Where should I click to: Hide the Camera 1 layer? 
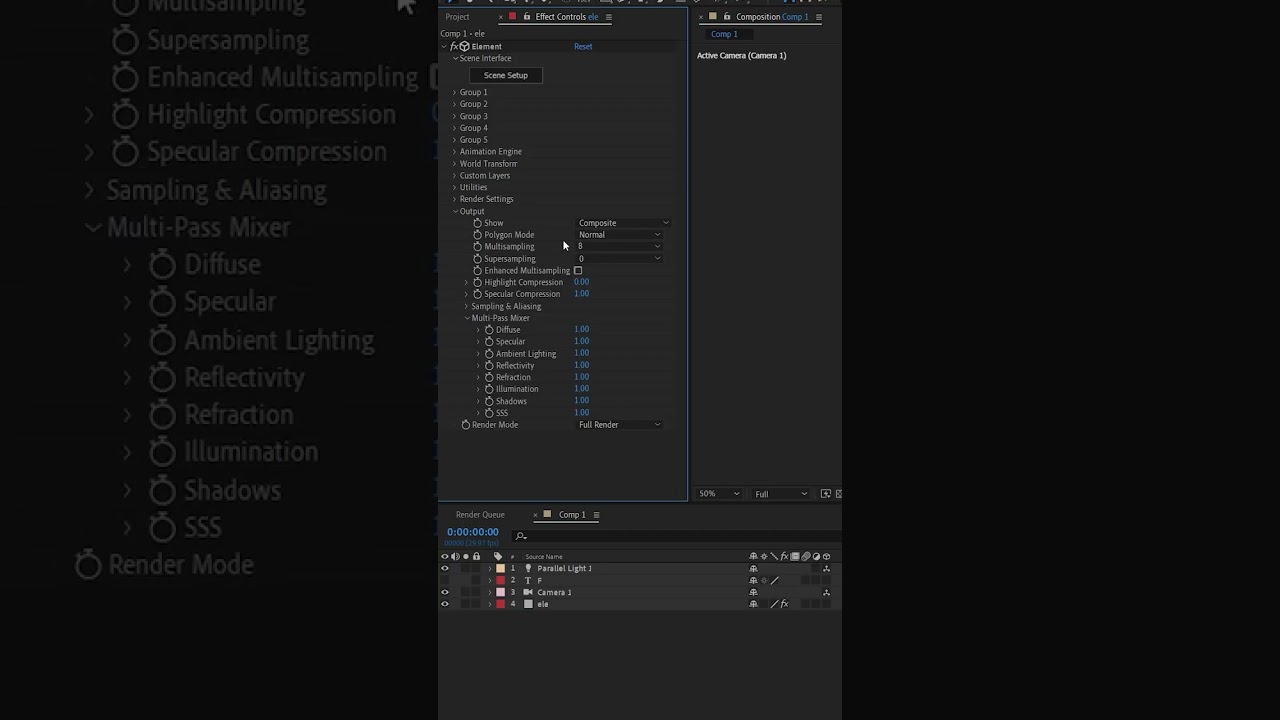445,592
